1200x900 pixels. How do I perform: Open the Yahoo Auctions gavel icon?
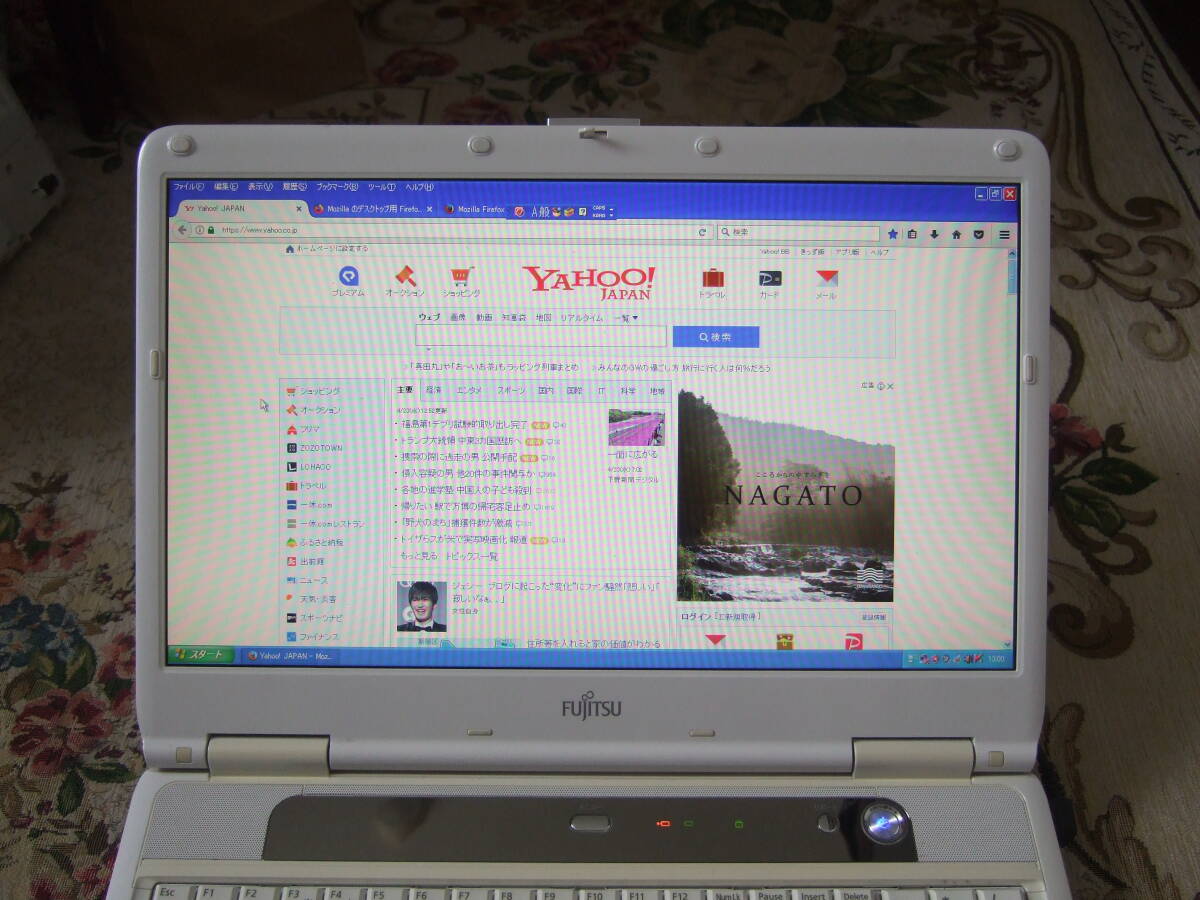coord(405,276)
